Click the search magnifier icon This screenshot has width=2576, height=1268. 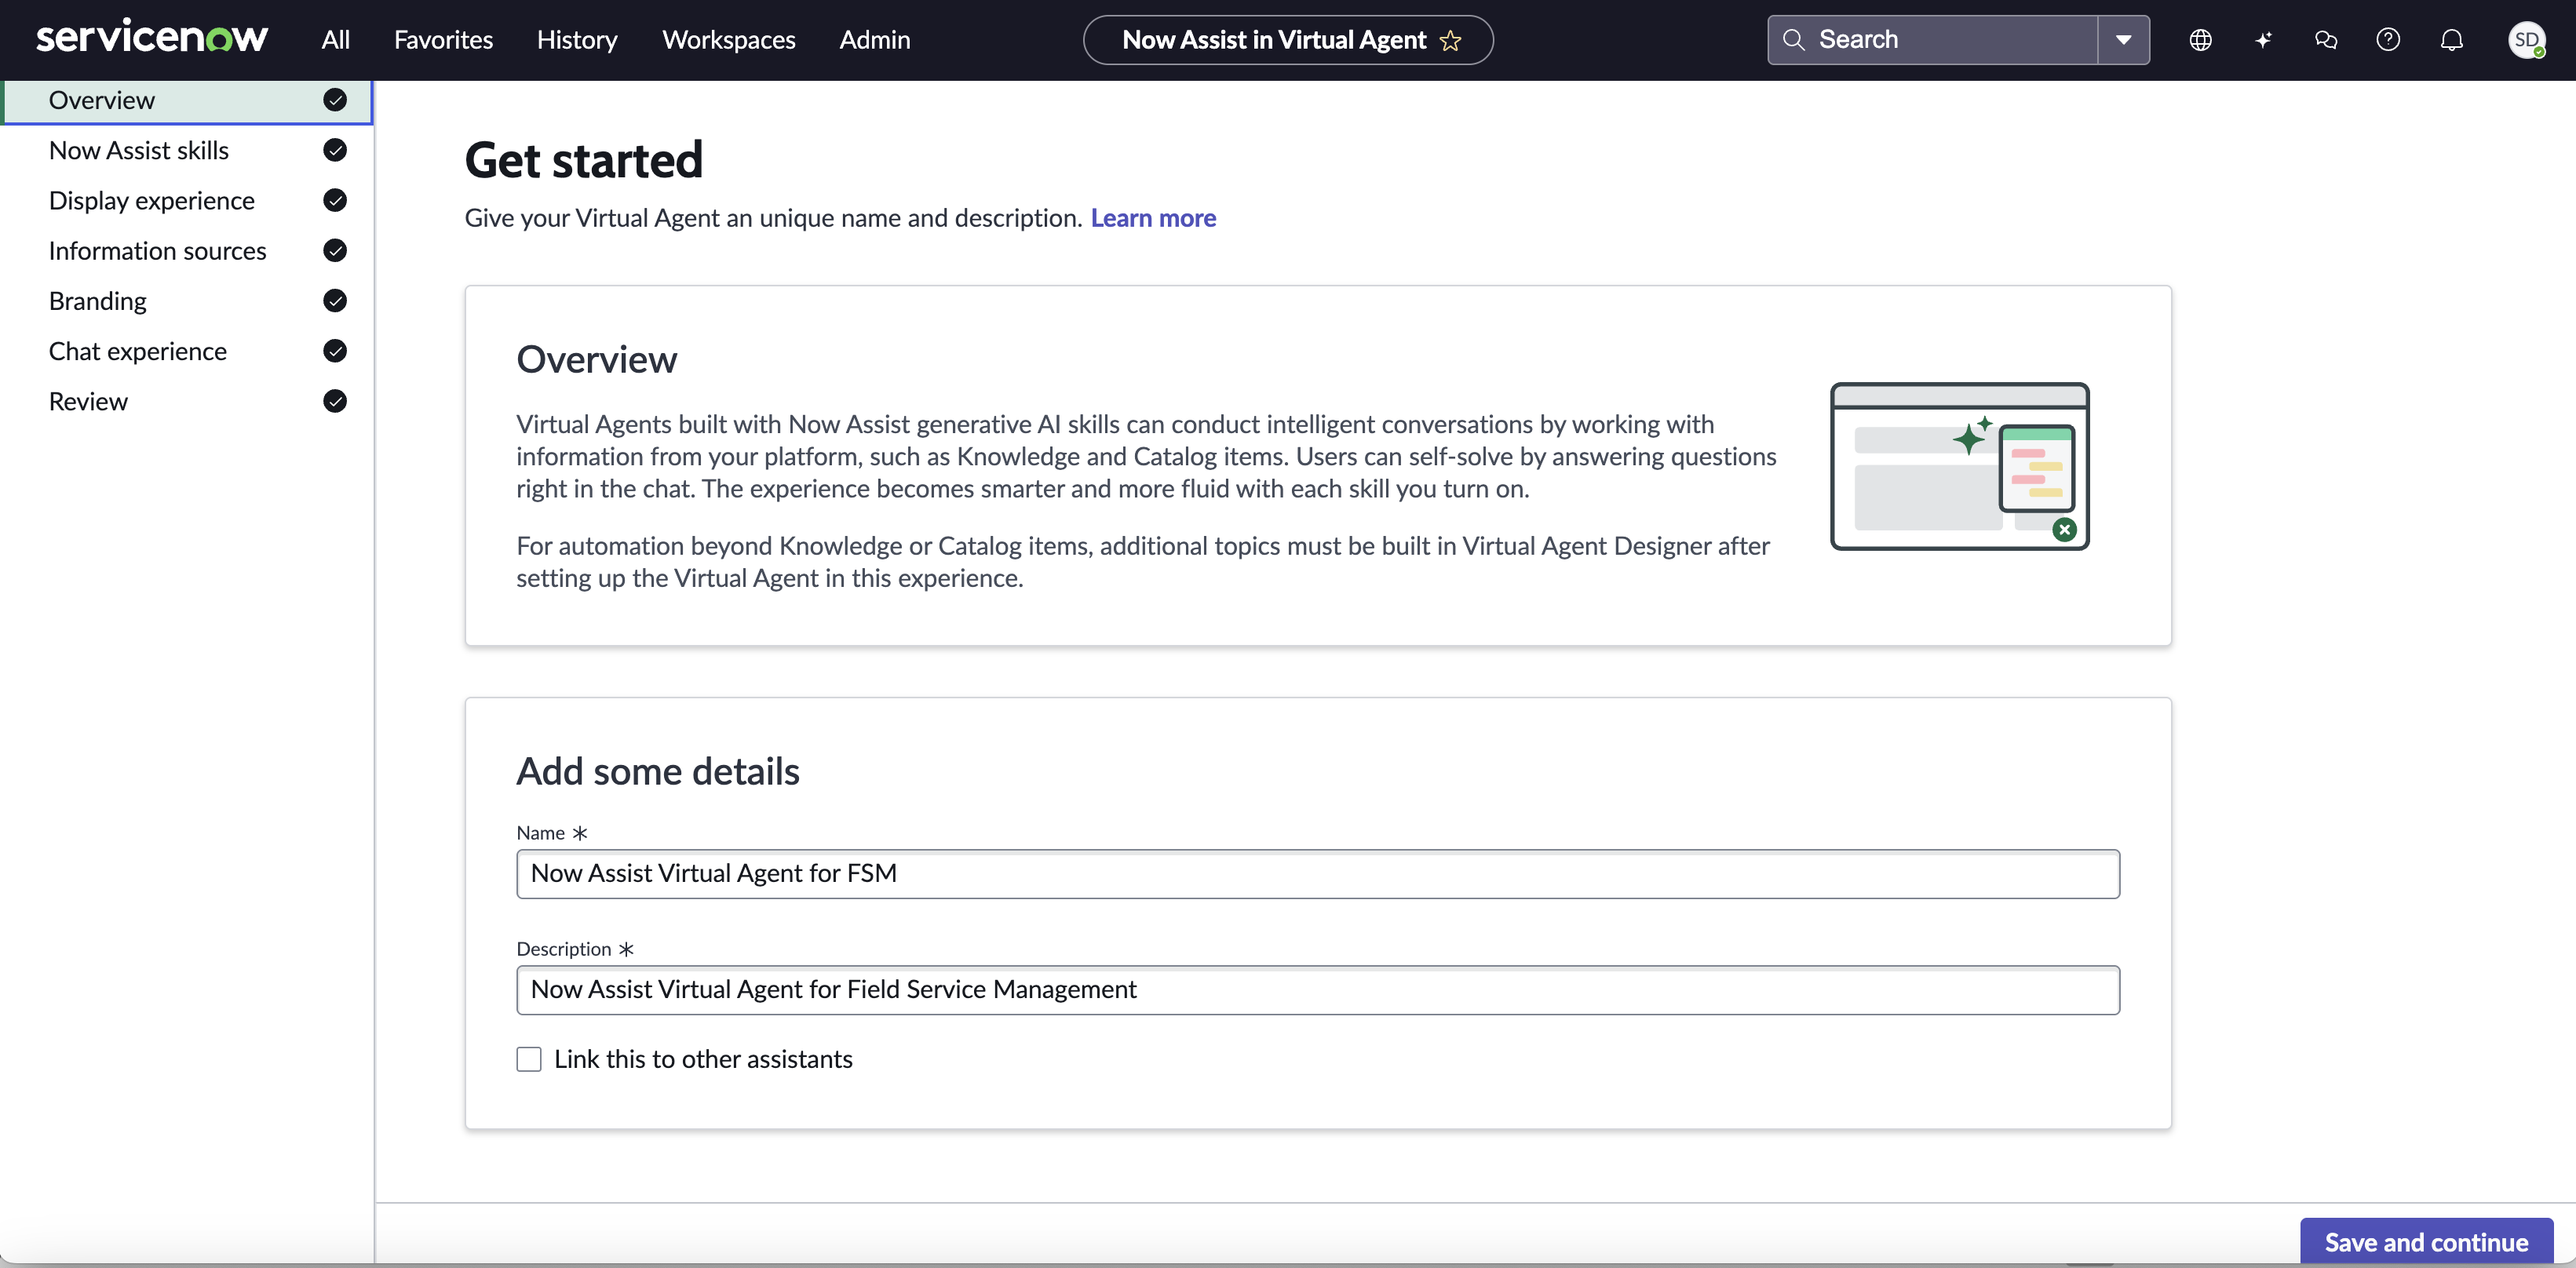click(1794, 39)
